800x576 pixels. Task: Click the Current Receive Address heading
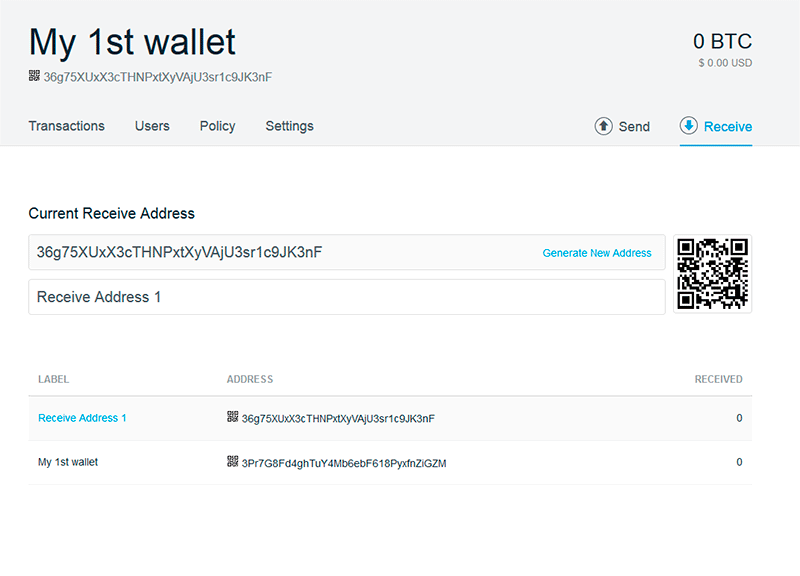click(111, 213)
